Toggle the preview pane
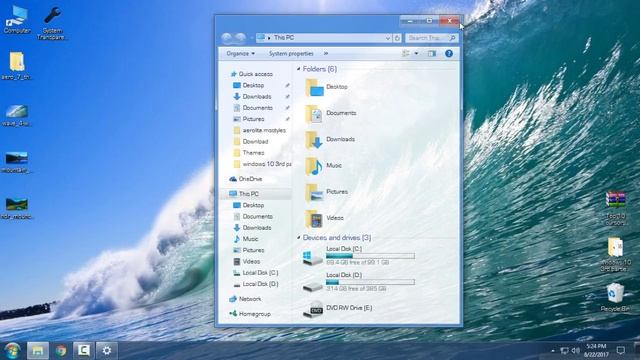640x360 pixels. [432, 53]
